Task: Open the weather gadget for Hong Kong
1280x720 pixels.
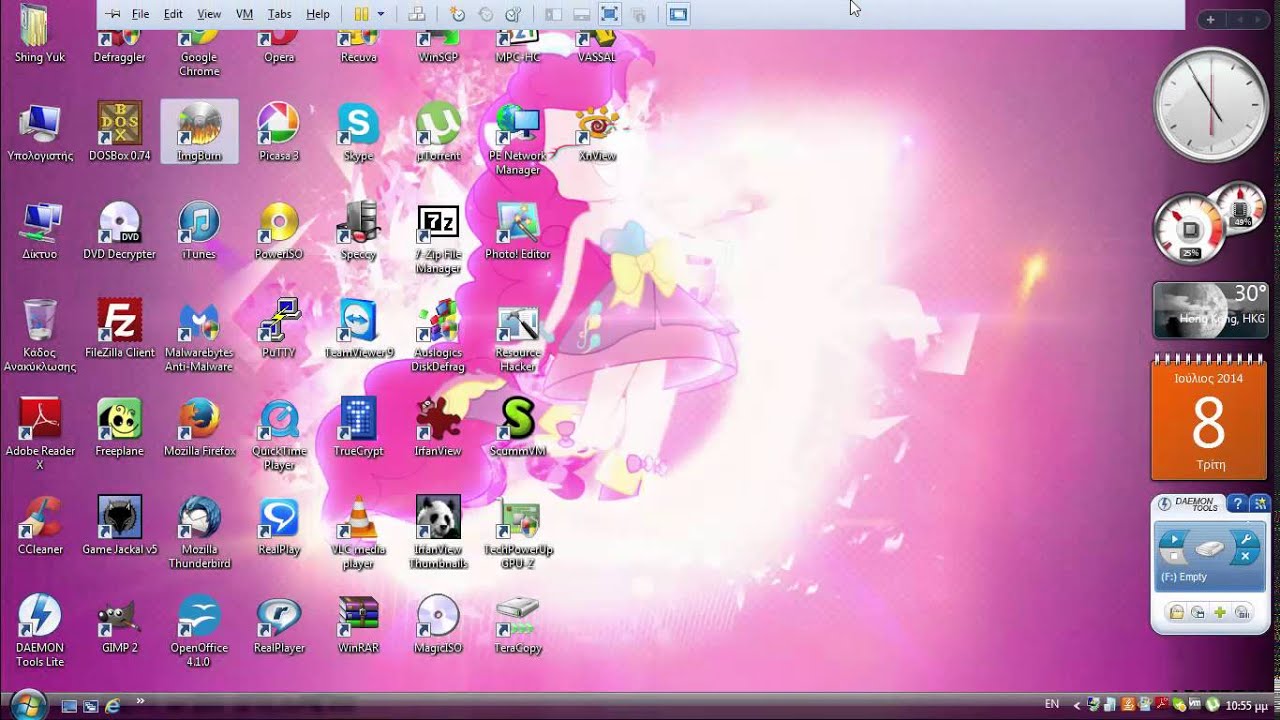Action: point(1210,310)
